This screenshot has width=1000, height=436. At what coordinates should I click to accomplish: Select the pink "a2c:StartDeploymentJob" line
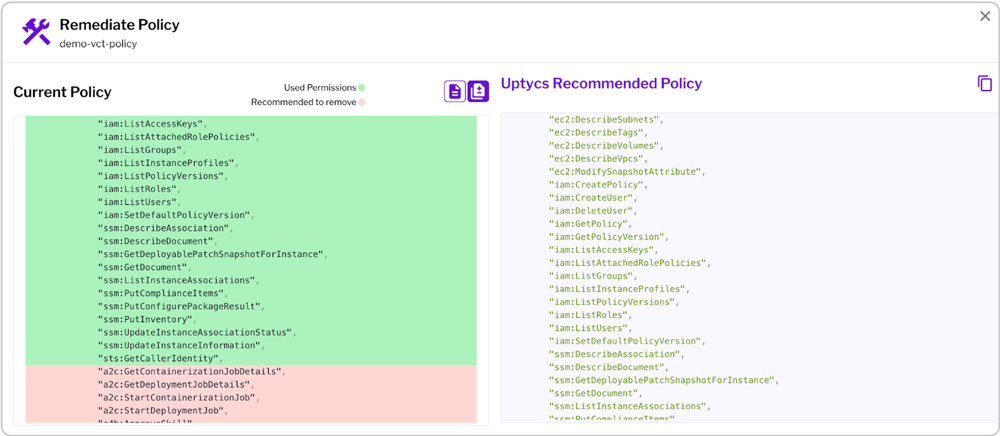(163, 411)
